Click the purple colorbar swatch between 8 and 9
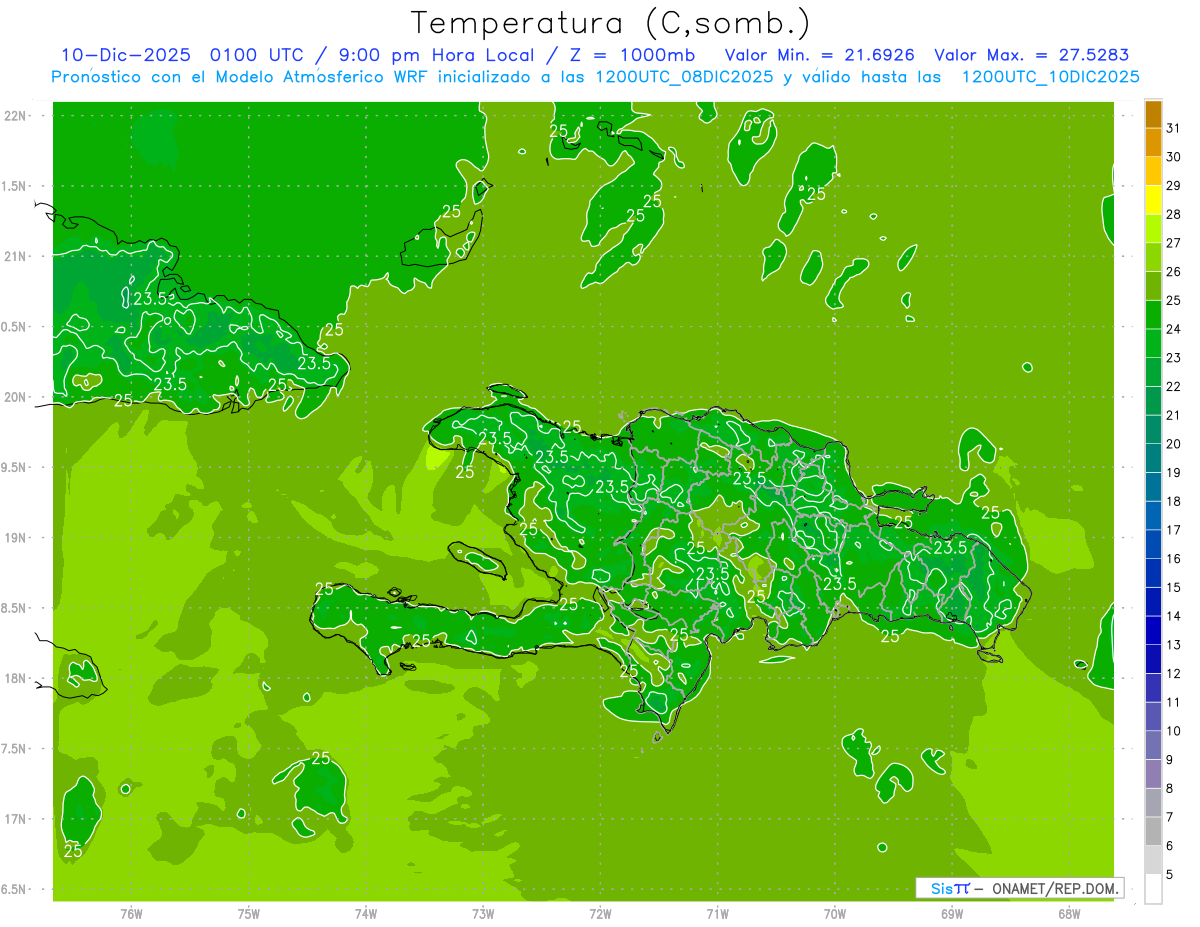Image resolution: width=1200 pixels, height=927 pixels. [x=1153, y=774]
